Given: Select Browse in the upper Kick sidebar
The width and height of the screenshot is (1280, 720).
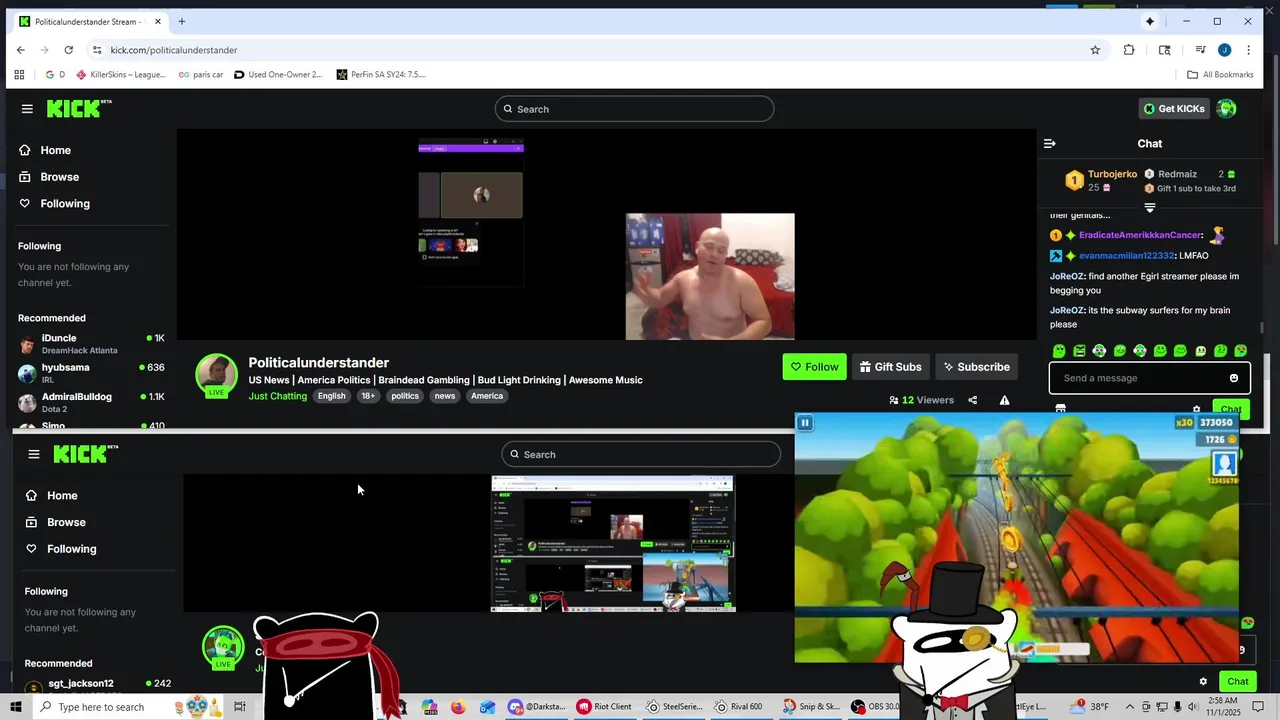Looking at the screenshot, I should pos(59,177).
